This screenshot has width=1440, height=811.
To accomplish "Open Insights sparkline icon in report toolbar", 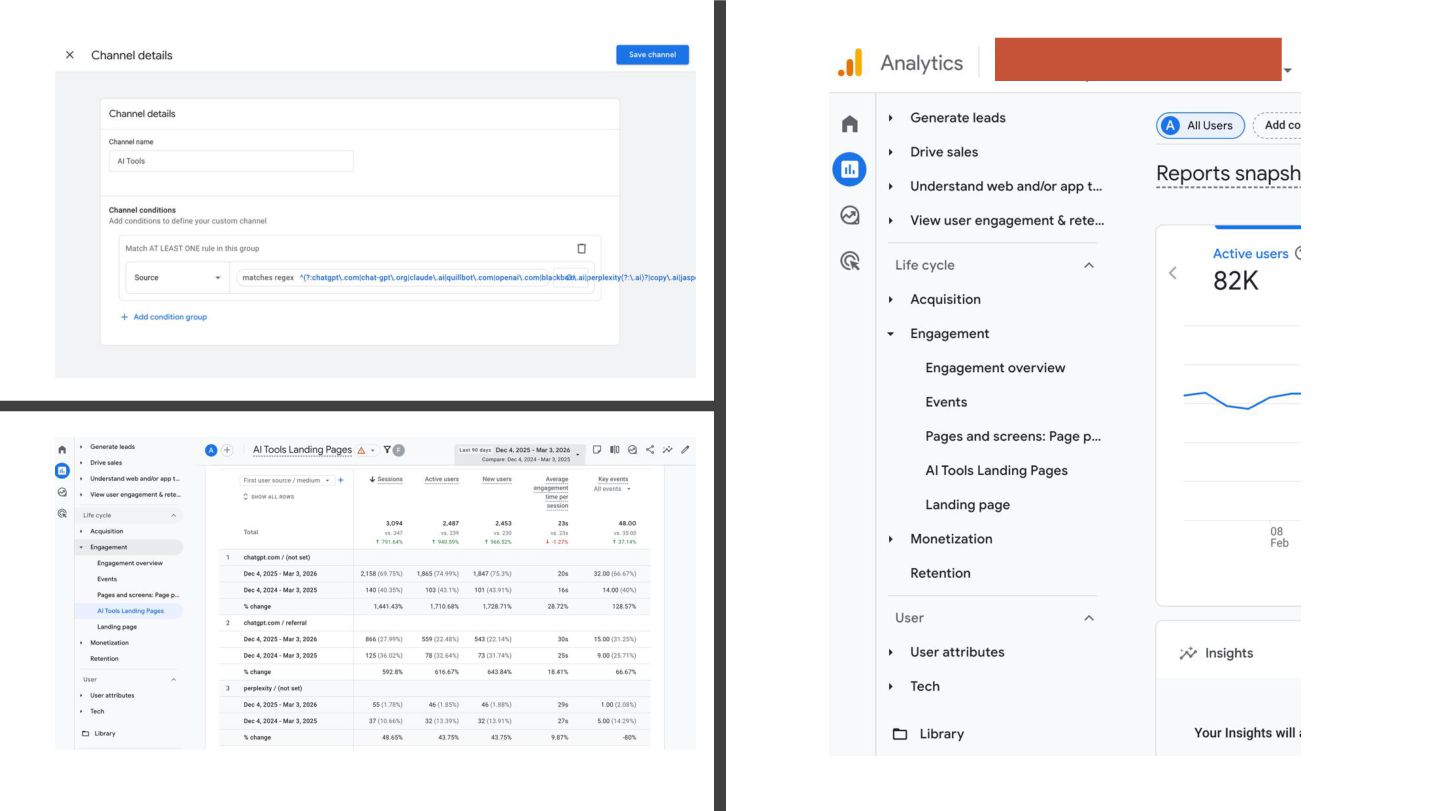I will [x=667, y=450].
